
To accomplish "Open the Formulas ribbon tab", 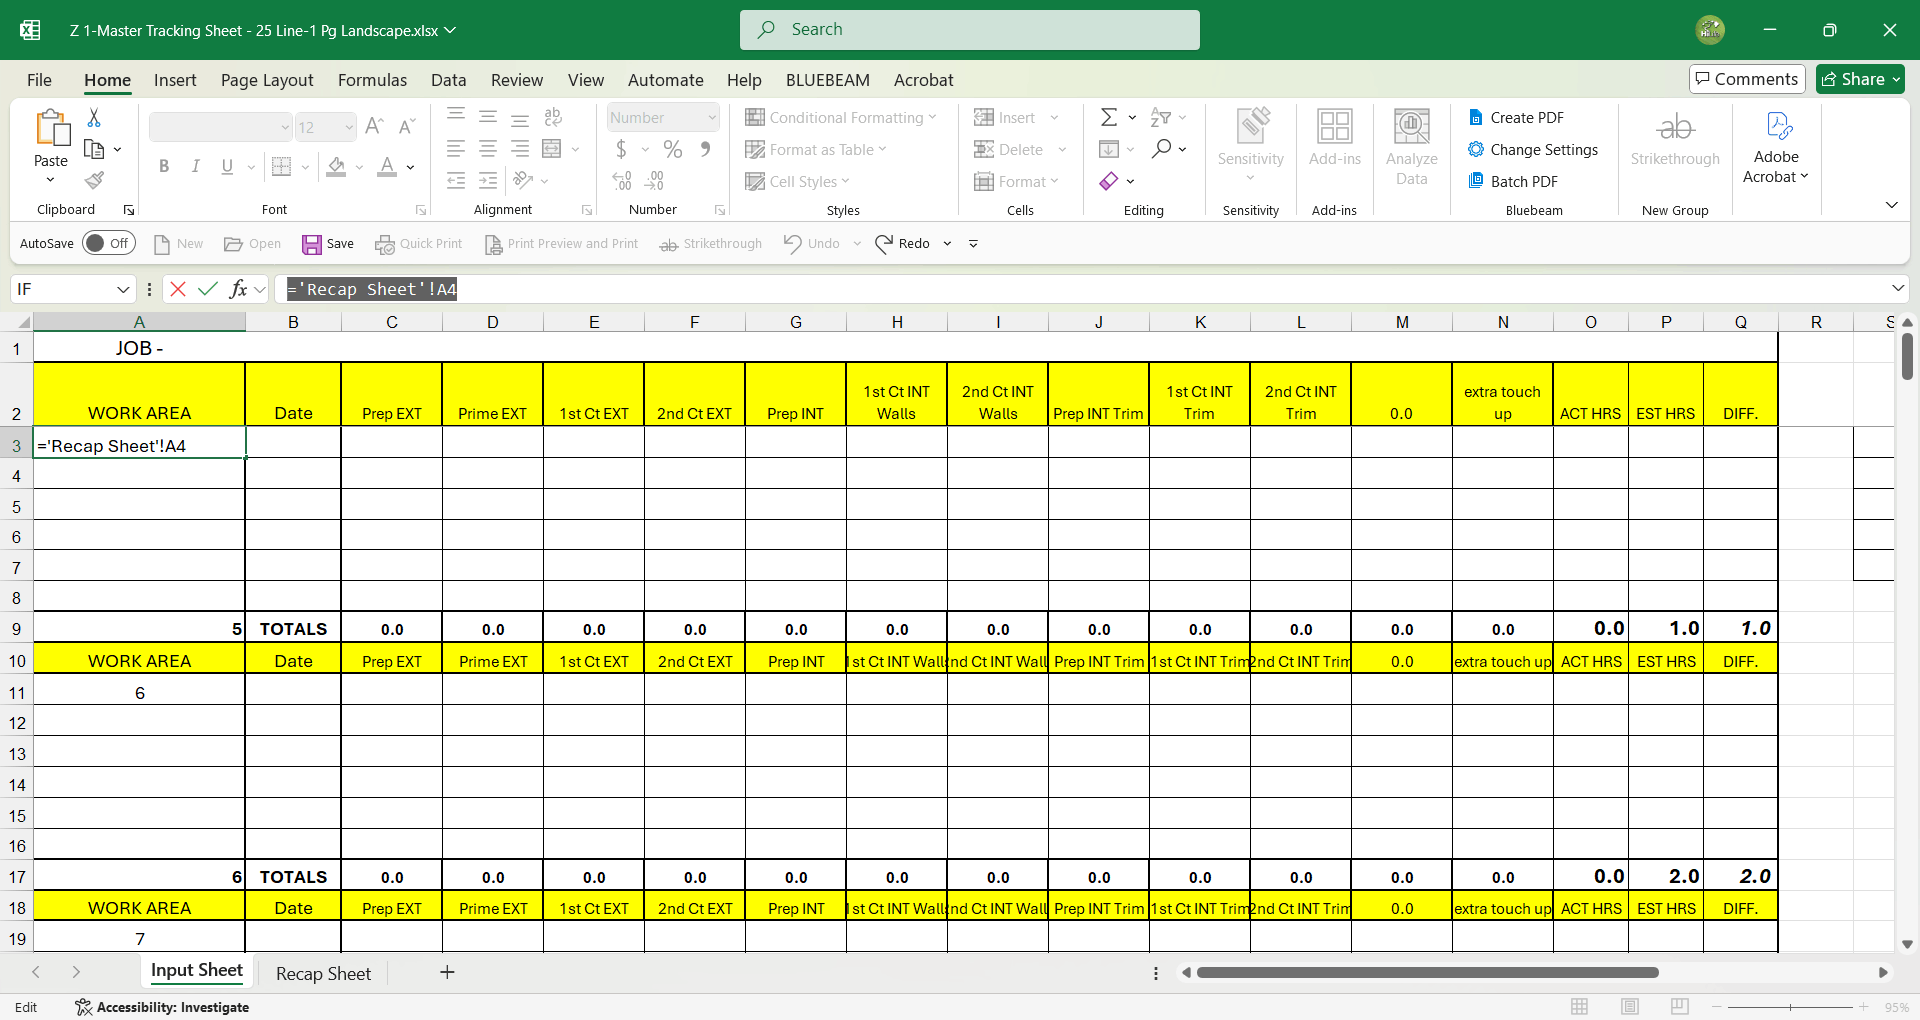I will 372,80.
